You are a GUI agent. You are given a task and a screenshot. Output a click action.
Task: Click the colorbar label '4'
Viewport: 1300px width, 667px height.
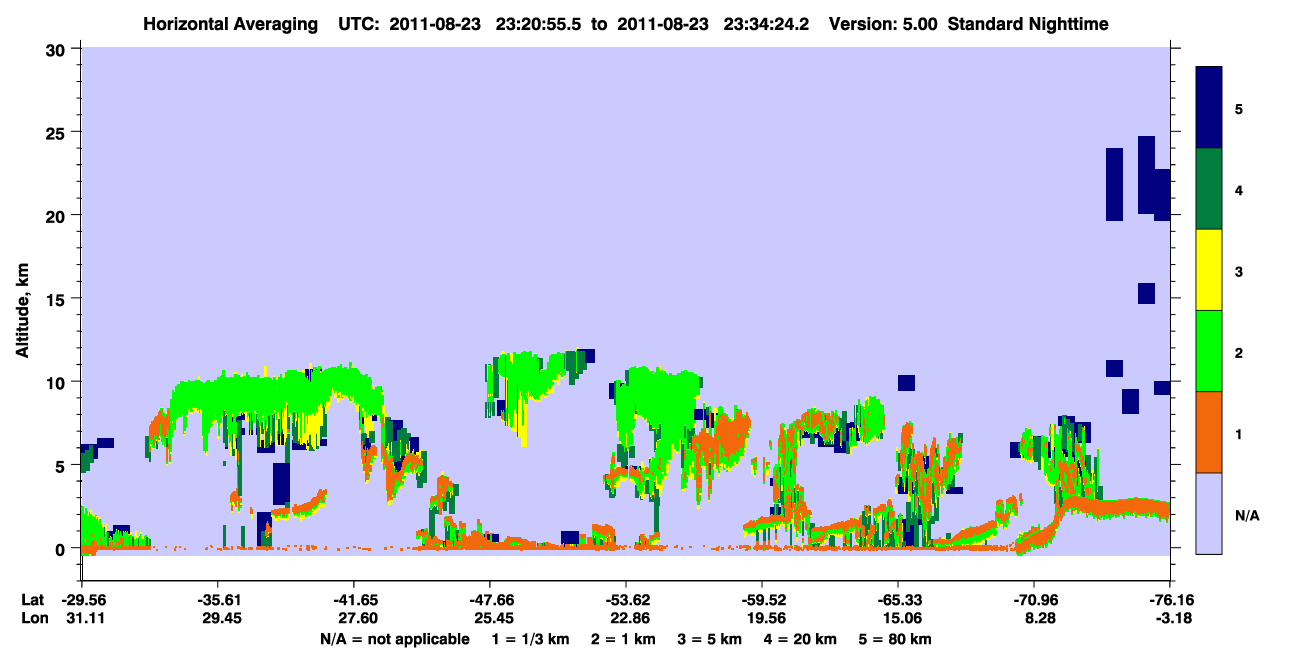coord(1239,189)
